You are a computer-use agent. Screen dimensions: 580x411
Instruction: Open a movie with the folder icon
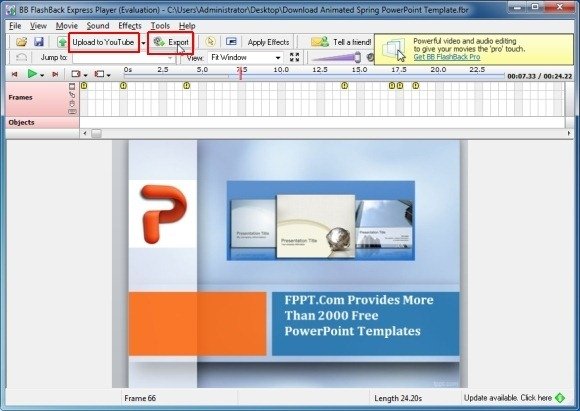click(21, 42)
